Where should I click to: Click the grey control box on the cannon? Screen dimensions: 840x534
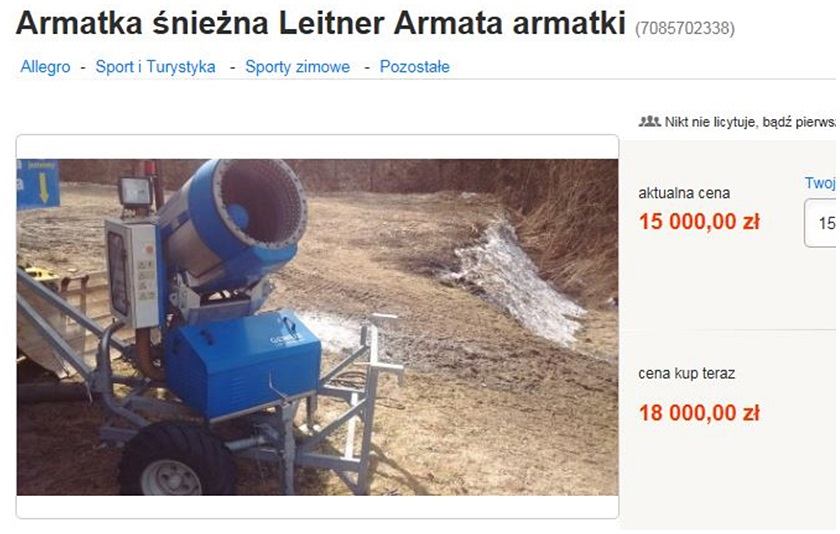pyautogui.click(x=133, y=273)
